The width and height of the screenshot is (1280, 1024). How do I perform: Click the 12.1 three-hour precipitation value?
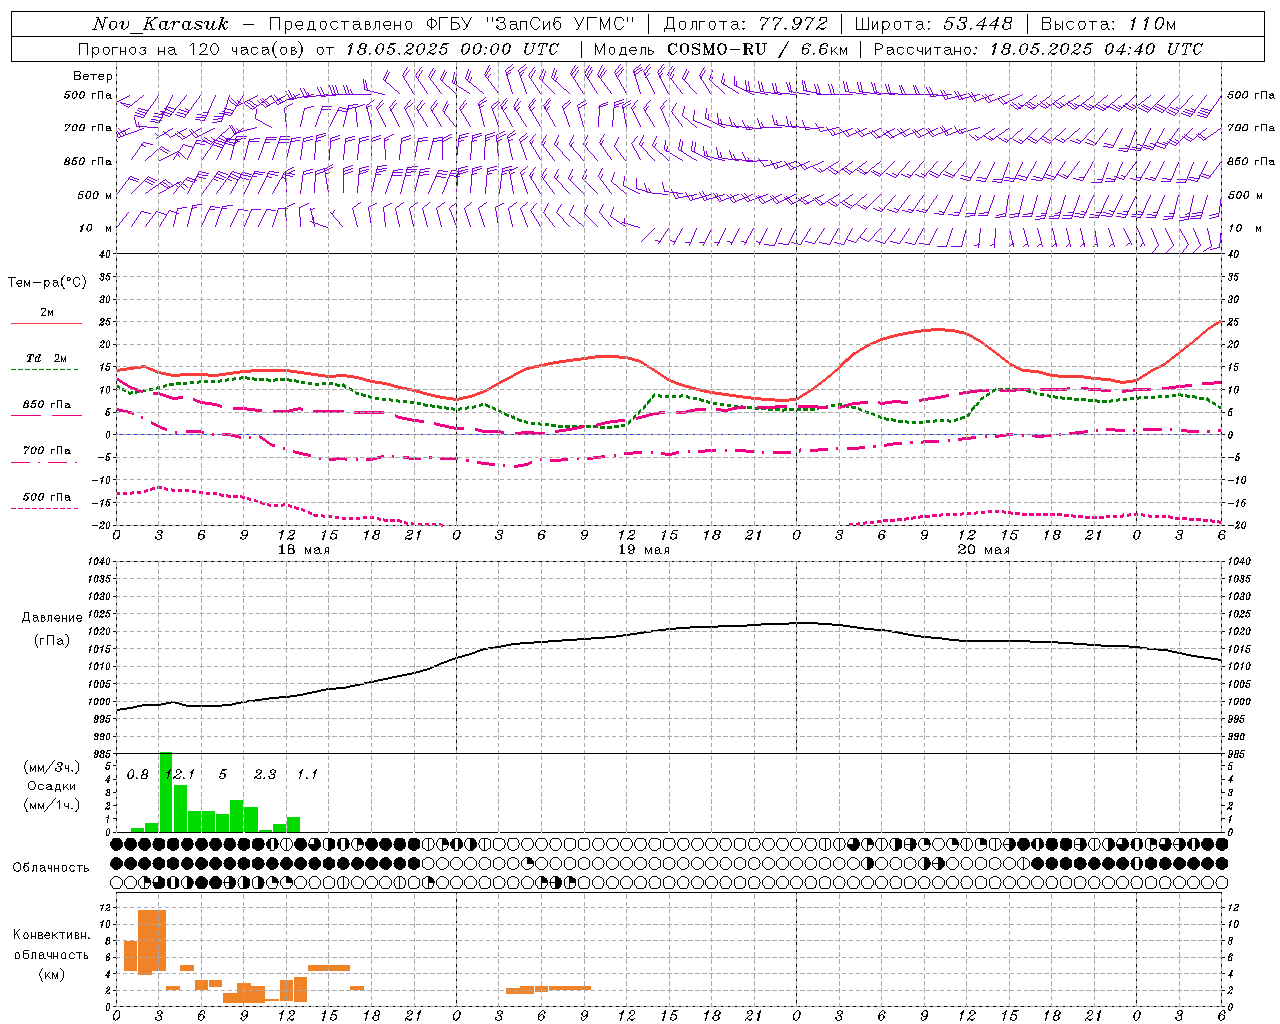tap(180, 775)
